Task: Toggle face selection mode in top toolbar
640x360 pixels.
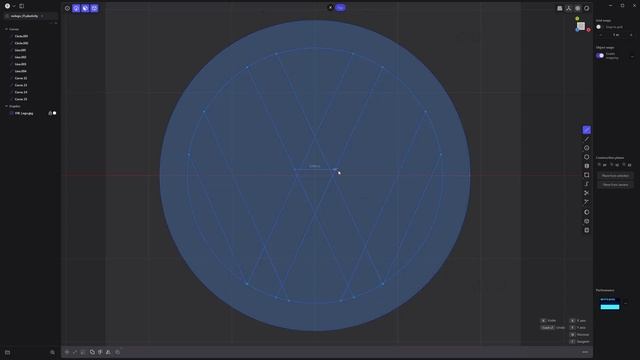Action: point(85,8)
